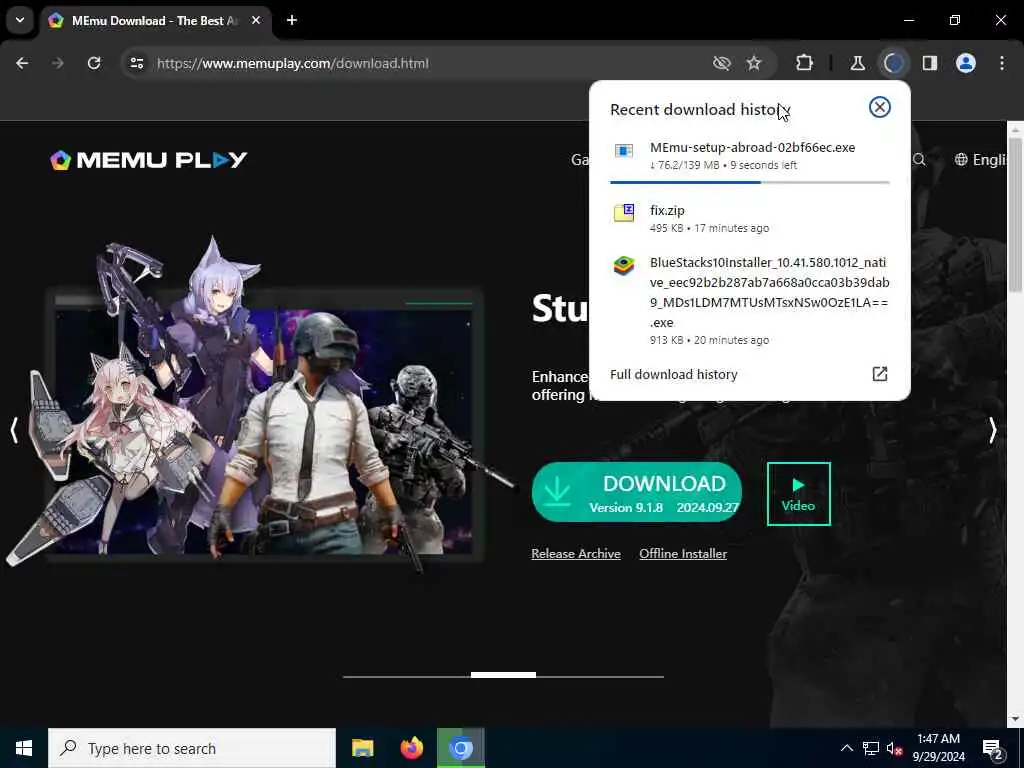The height and width of the screenshot is (768, 1024).
Task: Click the muted volume tray icon
Action: click(894, 749)
